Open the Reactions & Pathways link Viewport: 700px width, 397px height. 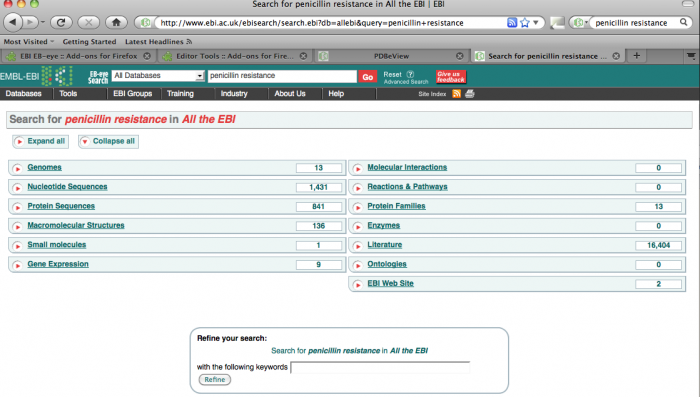407,187
